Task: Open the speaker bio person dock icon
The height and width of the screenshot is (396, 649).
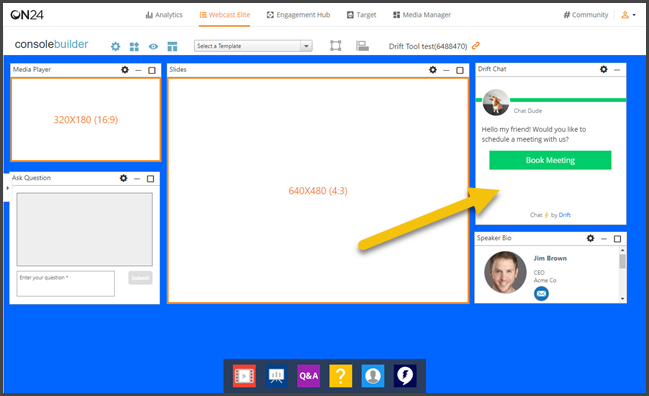Action: pyautogui.click(x=373, y=376)
